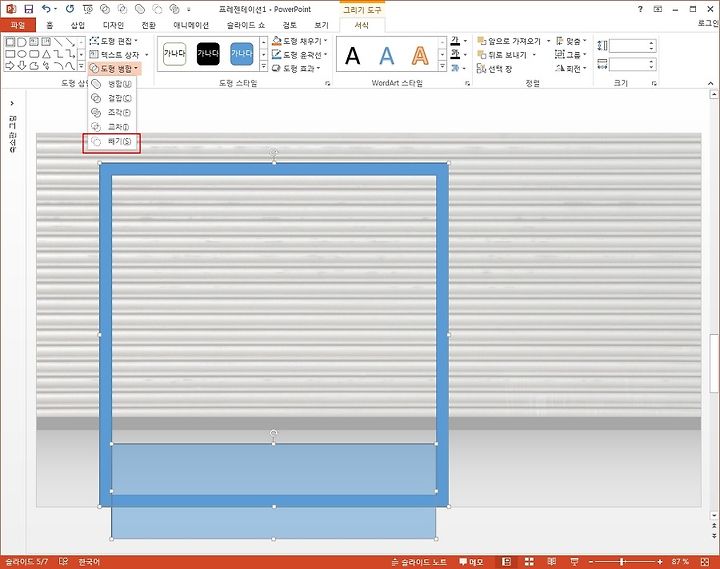Select 결합(C) Combine from merge menu

click(112, 98)
